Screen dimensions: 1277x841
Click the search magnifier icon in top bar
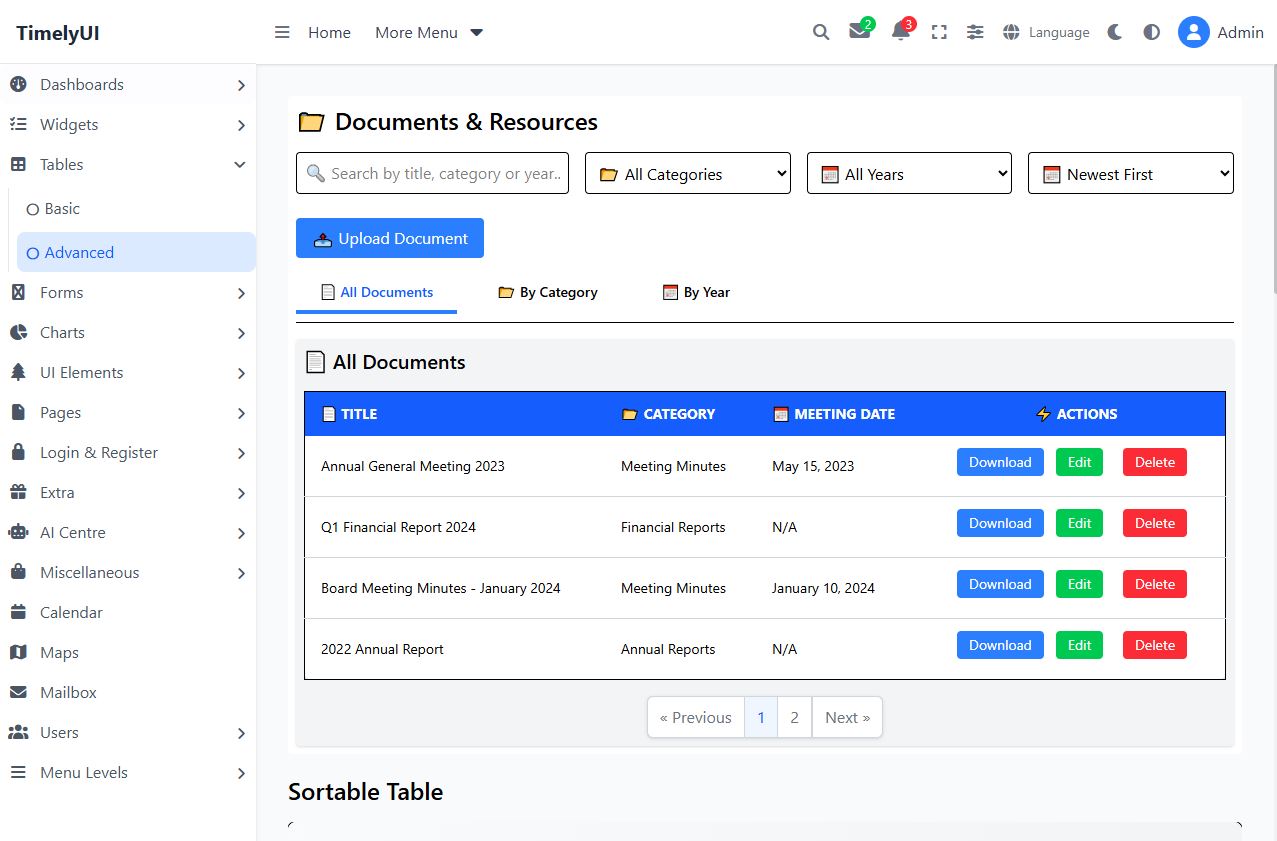821,32
